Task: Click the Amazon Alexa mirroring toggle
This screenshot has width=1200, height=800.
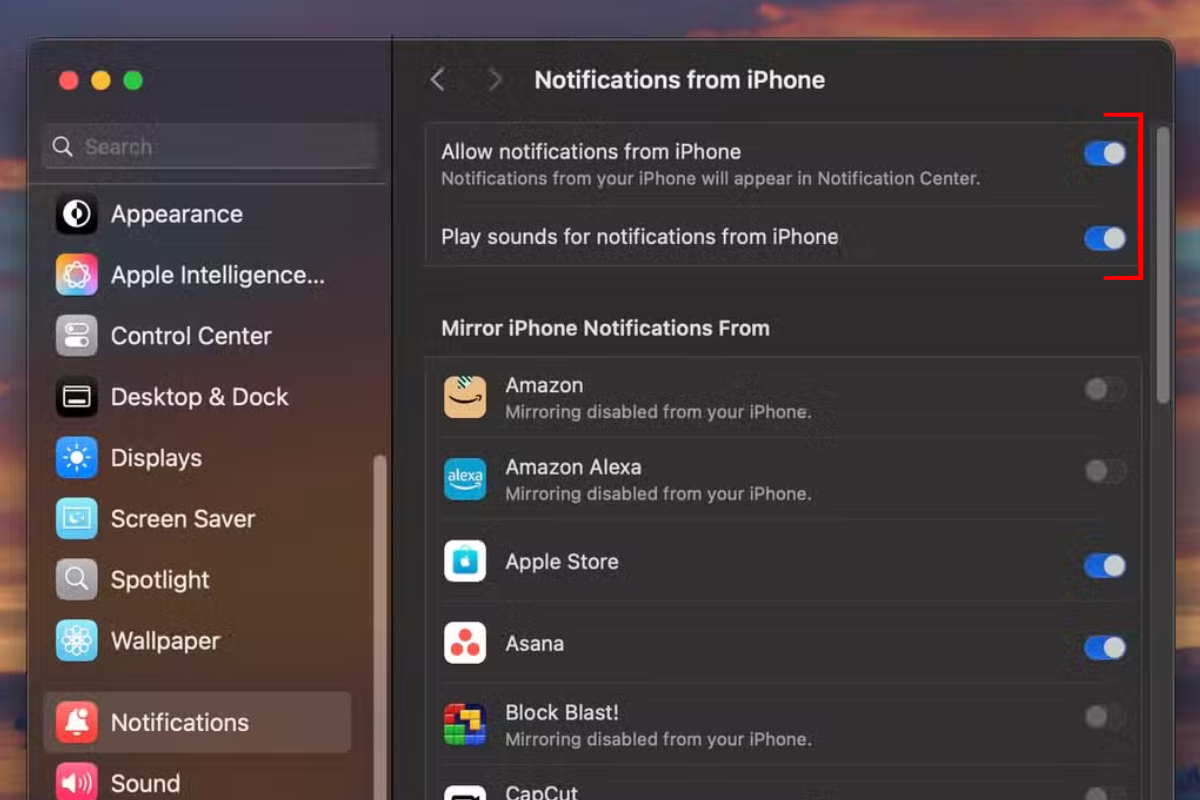Action: 1104,471
